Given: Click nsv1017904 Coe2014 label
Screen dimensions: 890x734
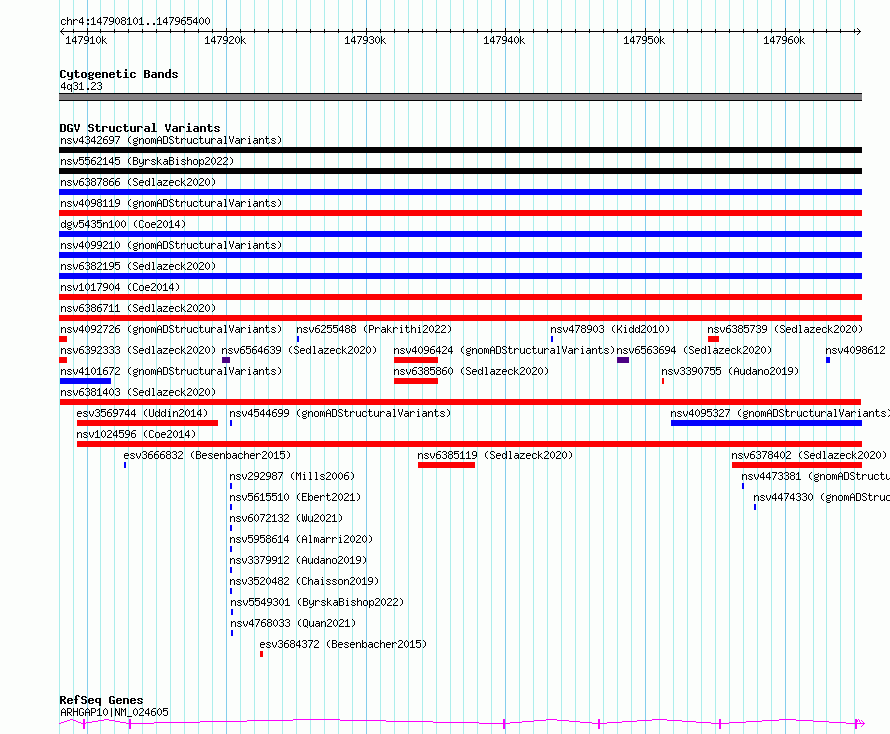Looking at the screenshot, I should click(x=120, y=287).
